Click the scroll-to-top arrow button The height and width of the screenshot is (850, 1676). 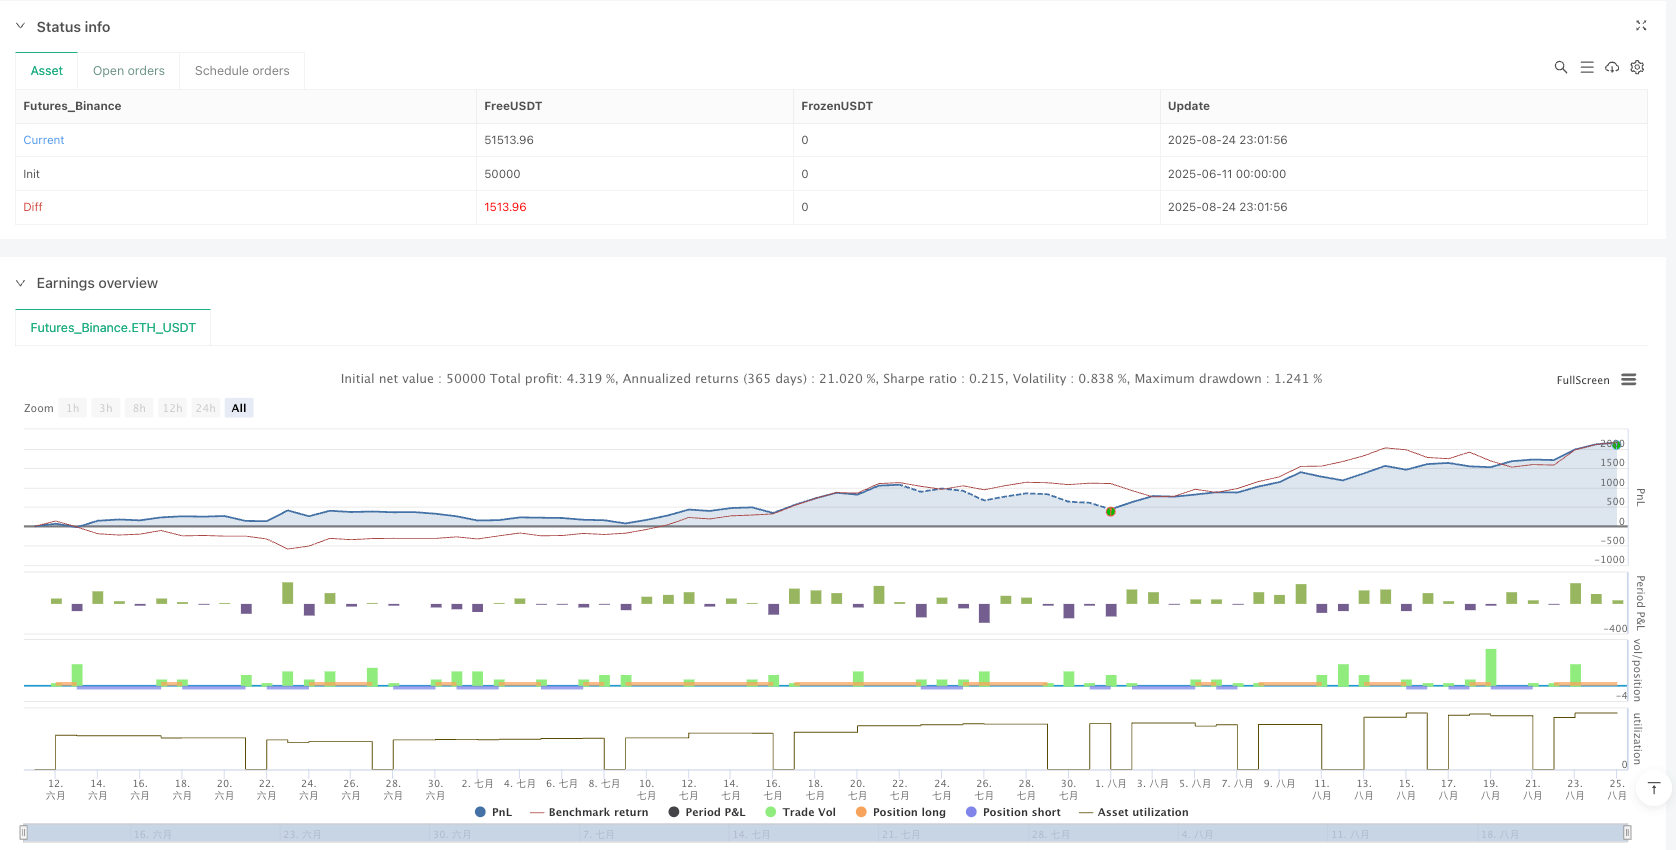1654,789
